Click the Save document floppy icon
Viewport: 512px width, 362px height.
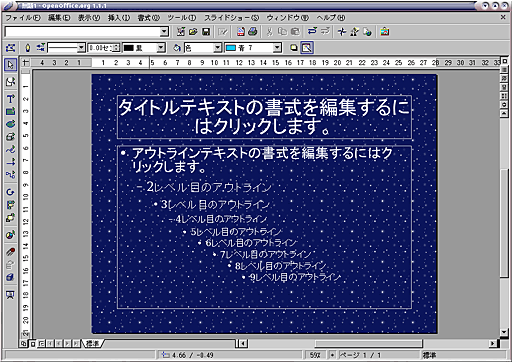tap(206, 32)
